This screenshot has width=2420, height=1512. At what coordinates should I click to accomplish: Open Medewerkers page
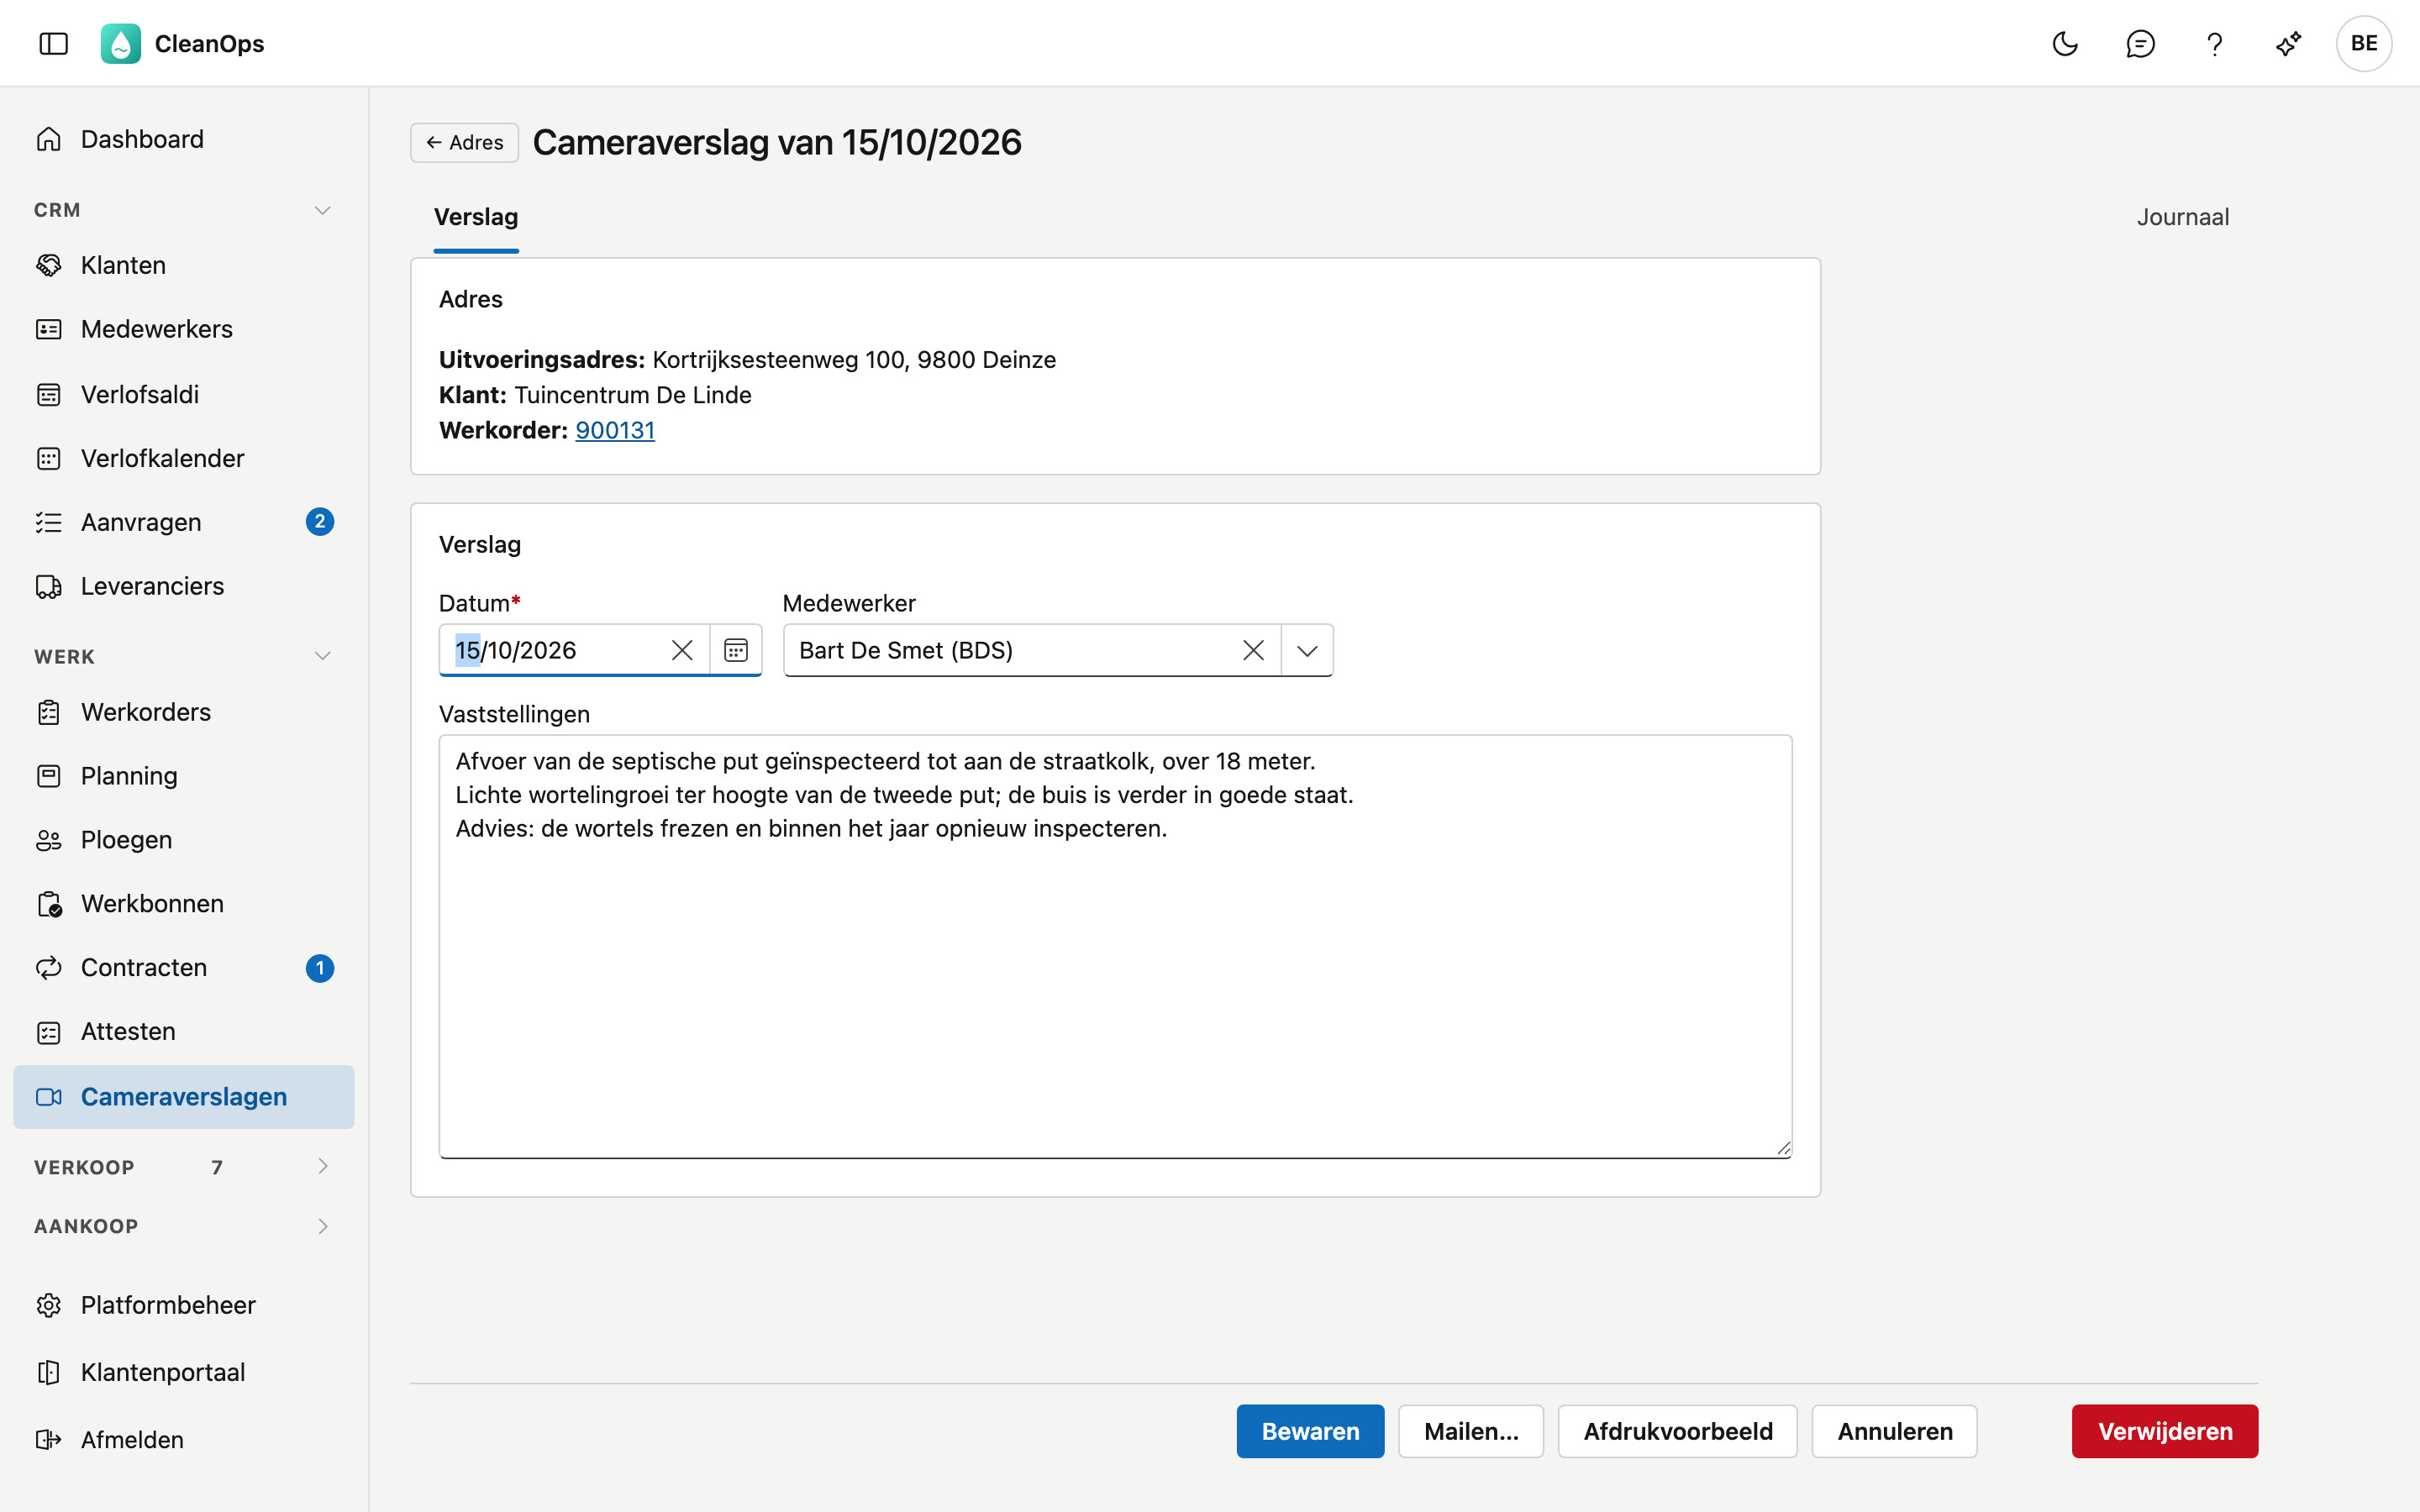pyautogui.click(x=184, y=329)
